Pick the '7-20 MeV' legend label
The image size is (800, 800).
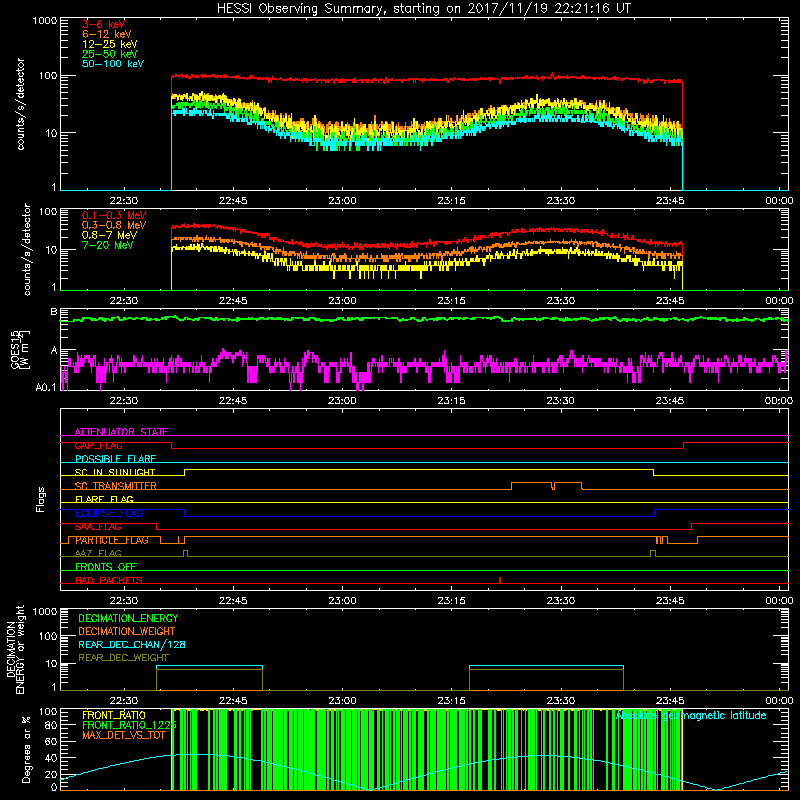pyautogui.click(x=108, y=245)
